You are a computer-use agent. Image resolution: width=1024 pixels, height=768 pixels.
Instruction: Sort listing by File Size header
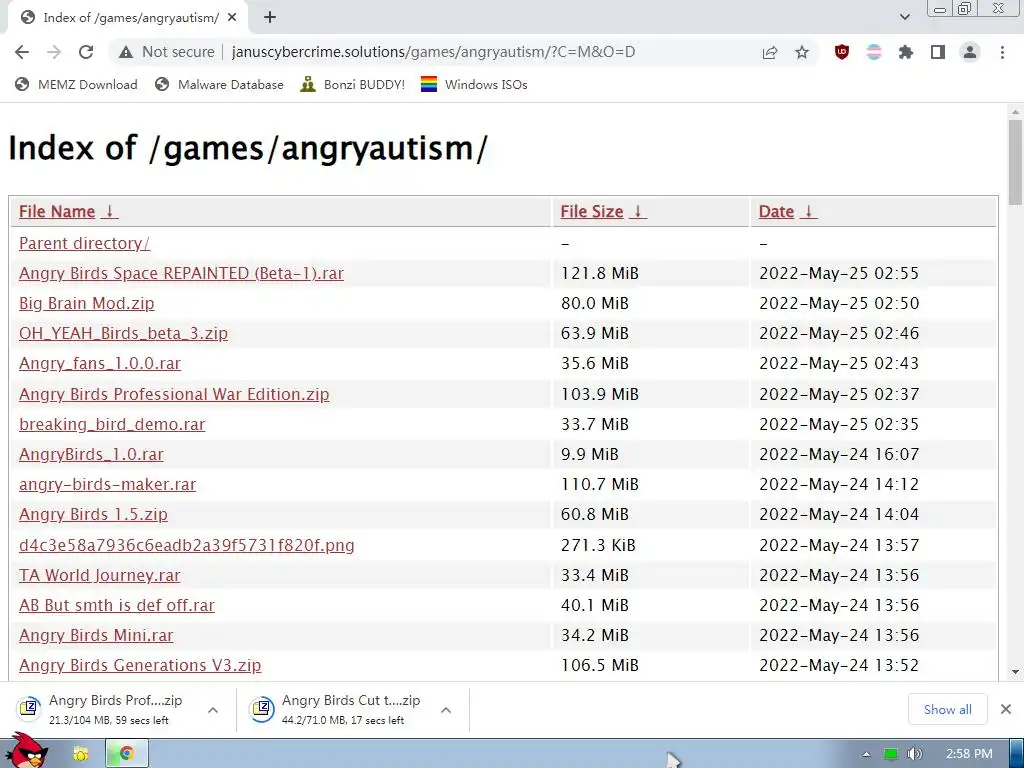(592, 212)
